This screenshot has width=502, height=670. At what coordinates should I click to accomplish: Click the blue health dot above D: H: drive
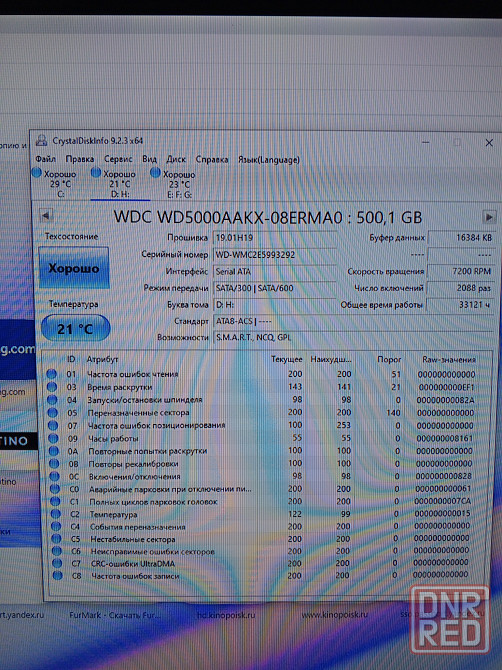96,173
